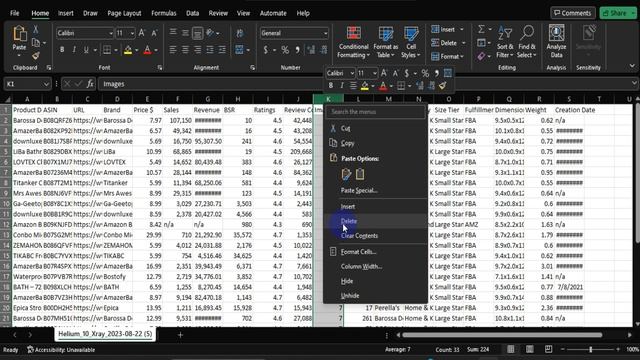Image resolution: width=640 pixels, height=360 pixels.
Task: Toggle Bold in the ribbon Font group
Action: pos(62,50)
